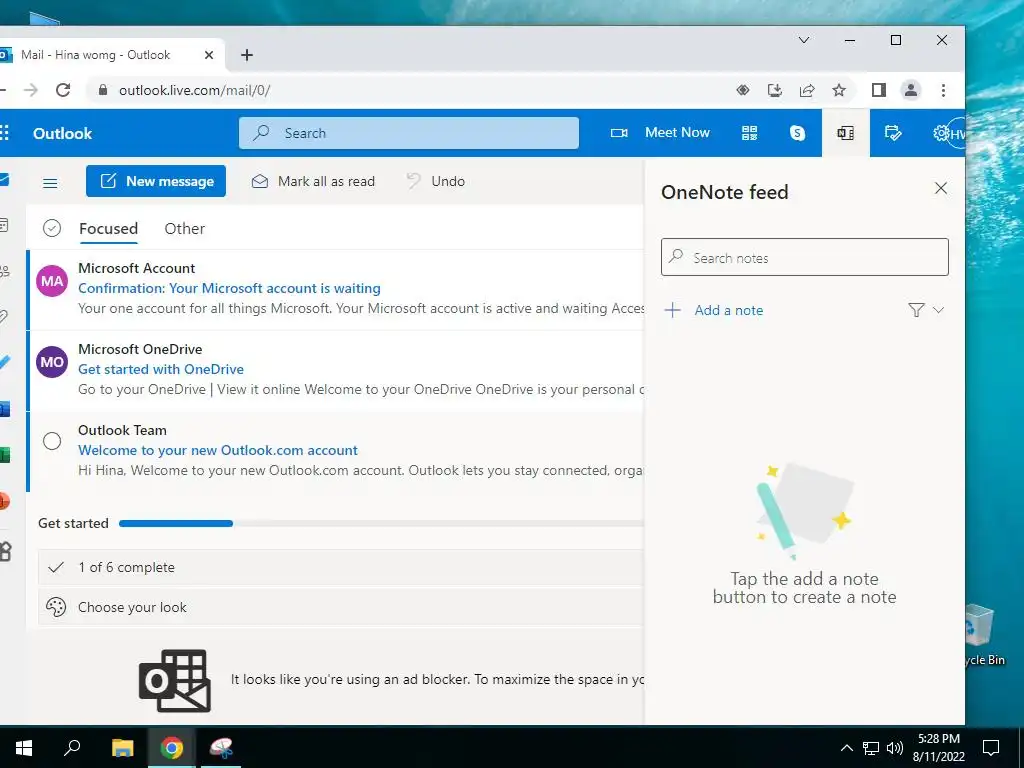Screen dimensions: 1024x768
Task: Click the QR code icon in Outlook header
Action: [x=749, y=133]
